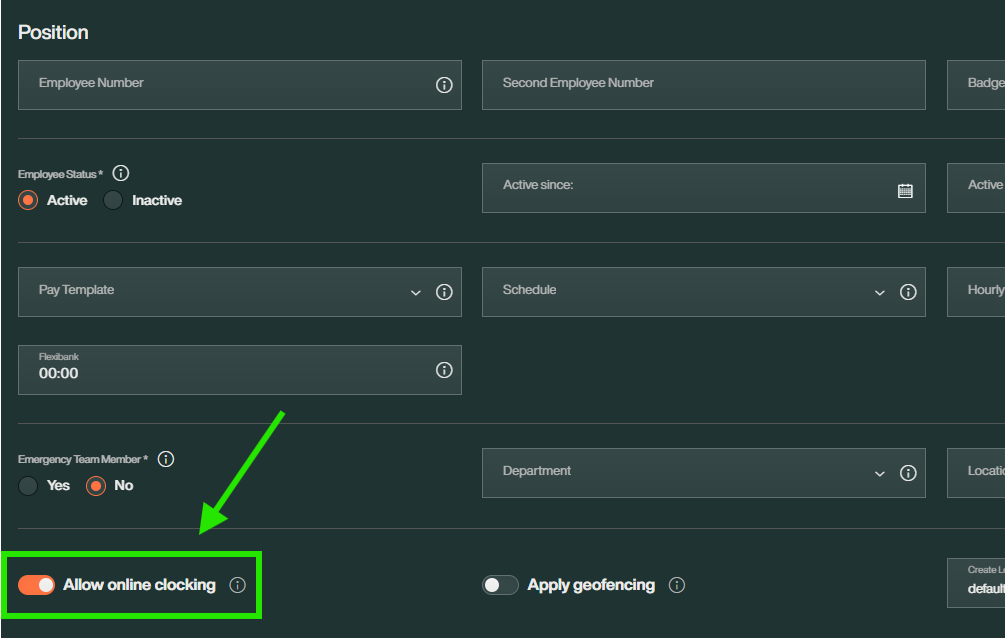Open calendar icon in Active since field

click(905, 190)
